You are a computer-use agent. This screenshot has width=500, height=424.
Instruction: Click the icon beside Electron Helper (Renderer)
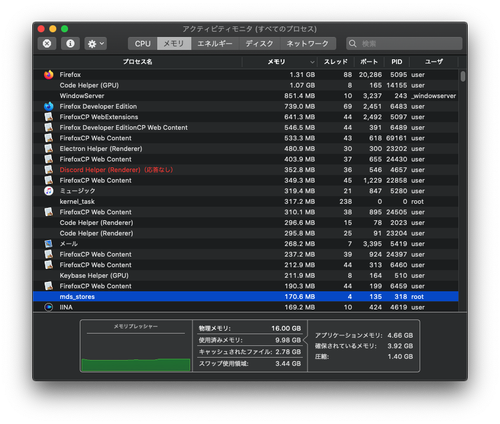(49, 149)
